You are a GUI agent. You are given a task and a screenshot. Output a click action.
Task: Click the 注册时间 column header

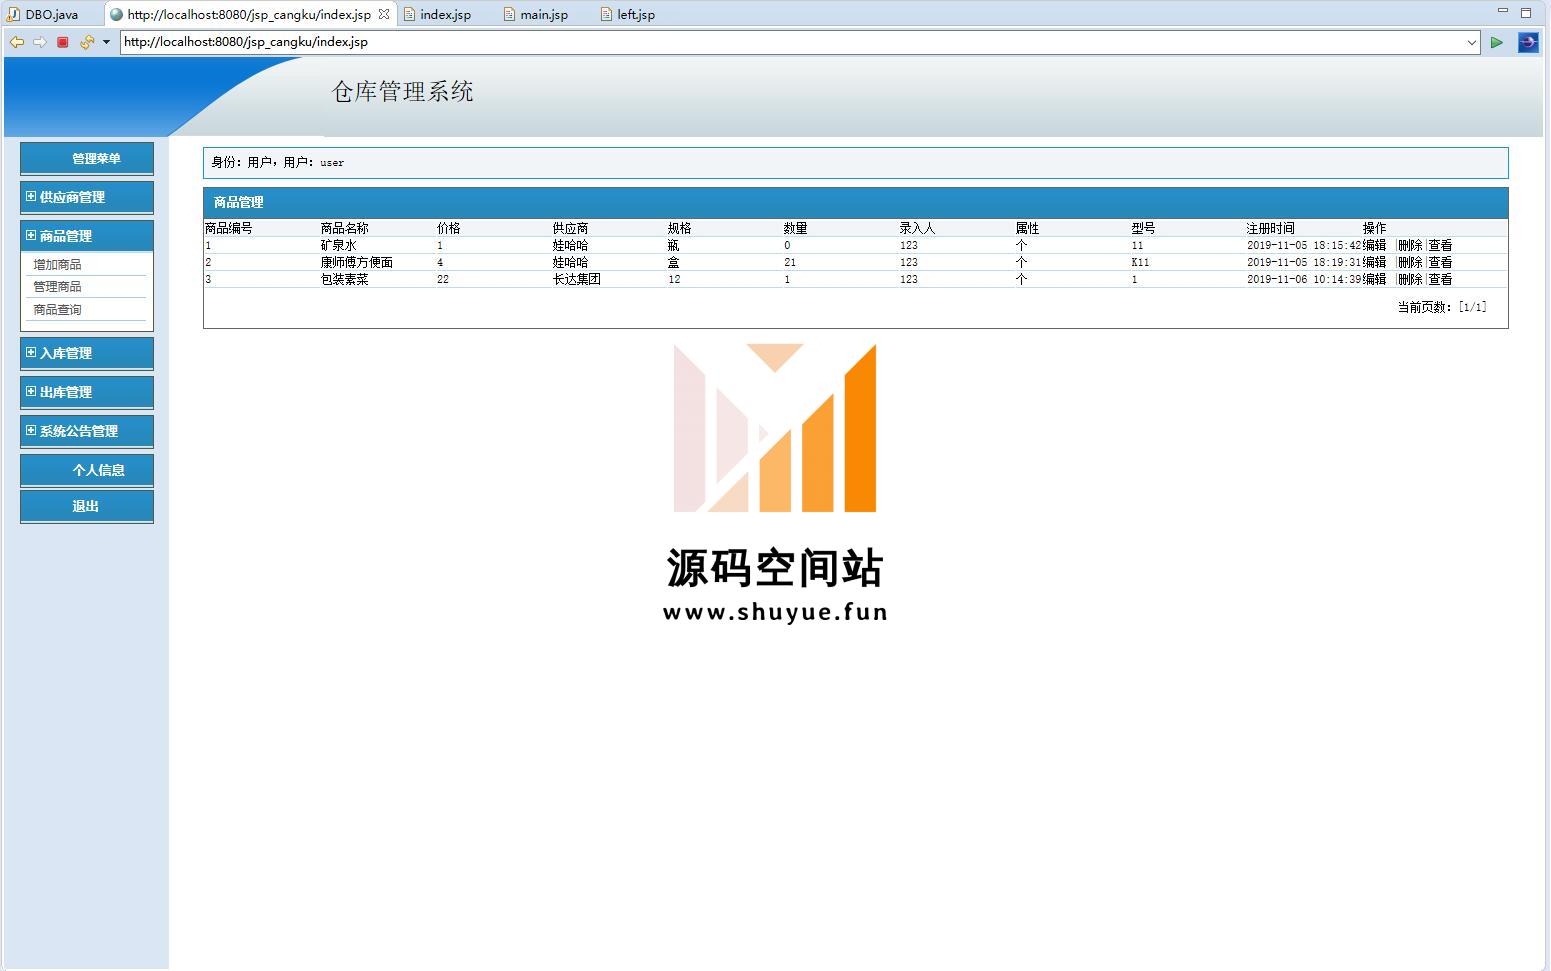click(1271, 228)
